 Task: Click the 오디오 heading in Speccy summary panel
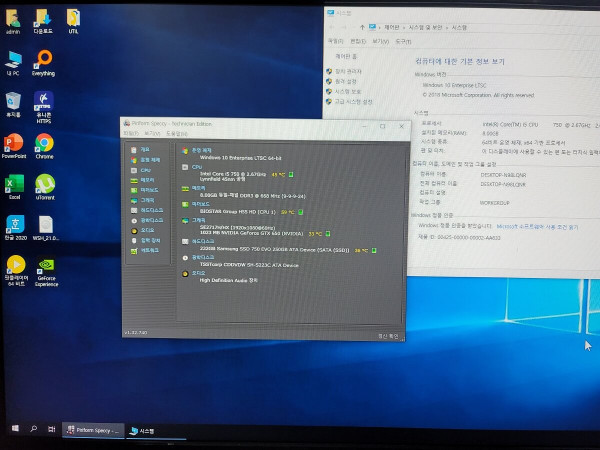(199, 273)
